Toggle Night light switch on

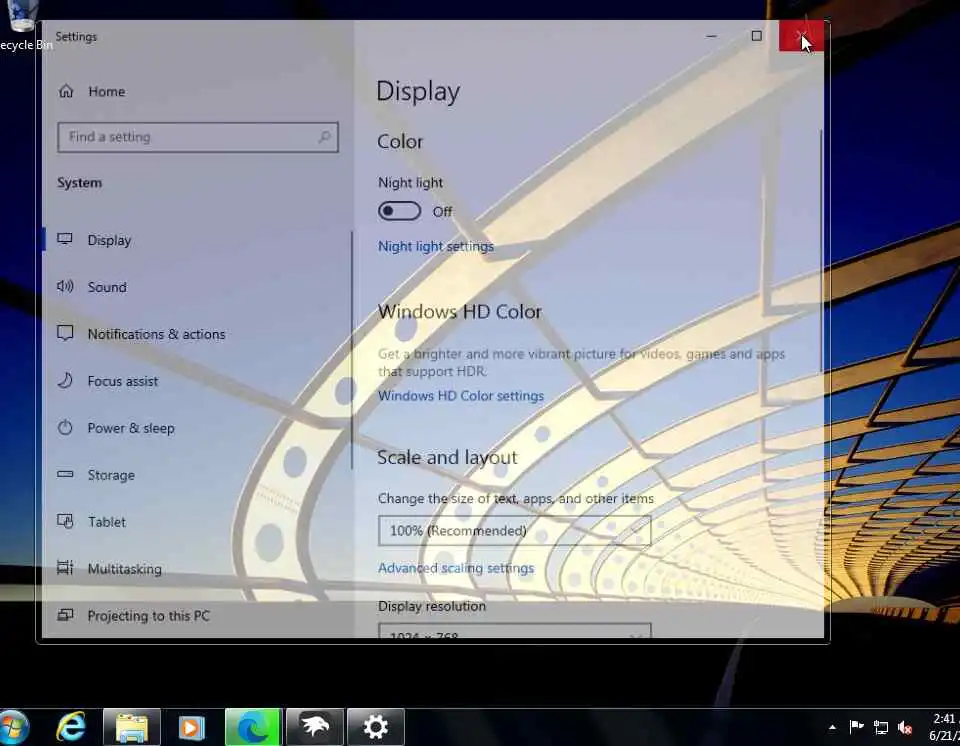[399, 211]
